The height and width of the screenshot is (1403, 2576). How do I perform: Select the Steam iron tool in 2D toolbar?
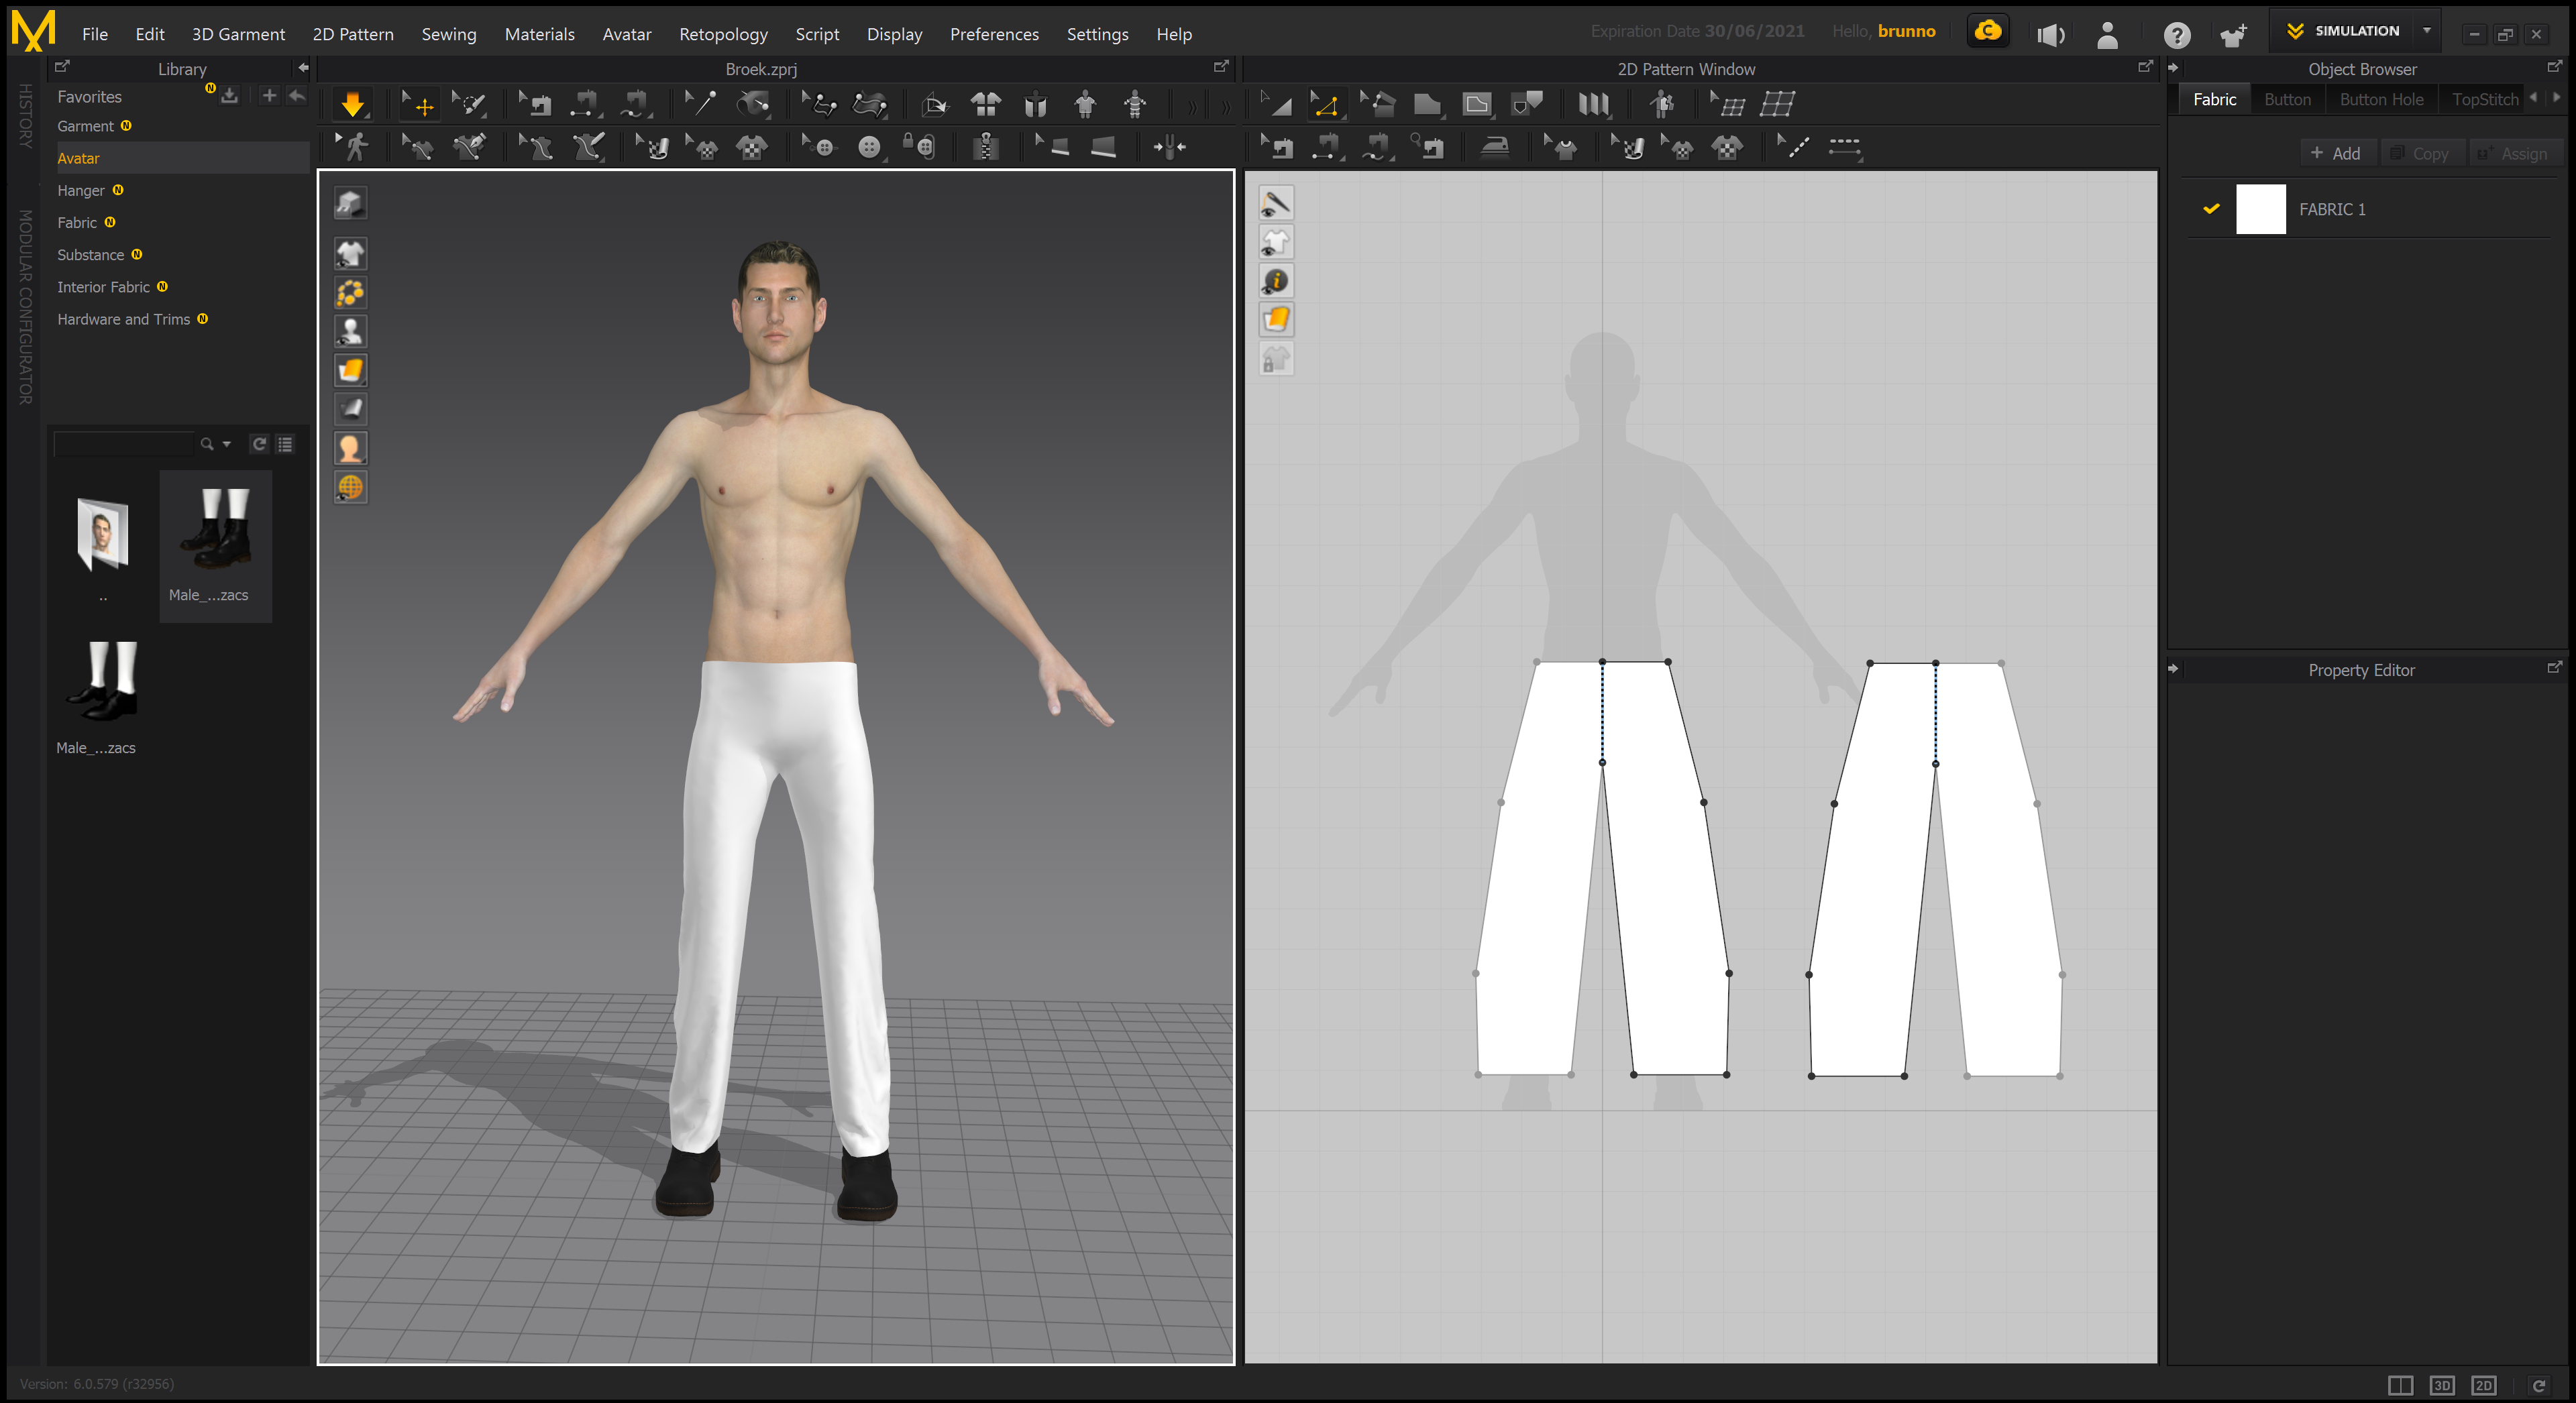pos(1494,148)
